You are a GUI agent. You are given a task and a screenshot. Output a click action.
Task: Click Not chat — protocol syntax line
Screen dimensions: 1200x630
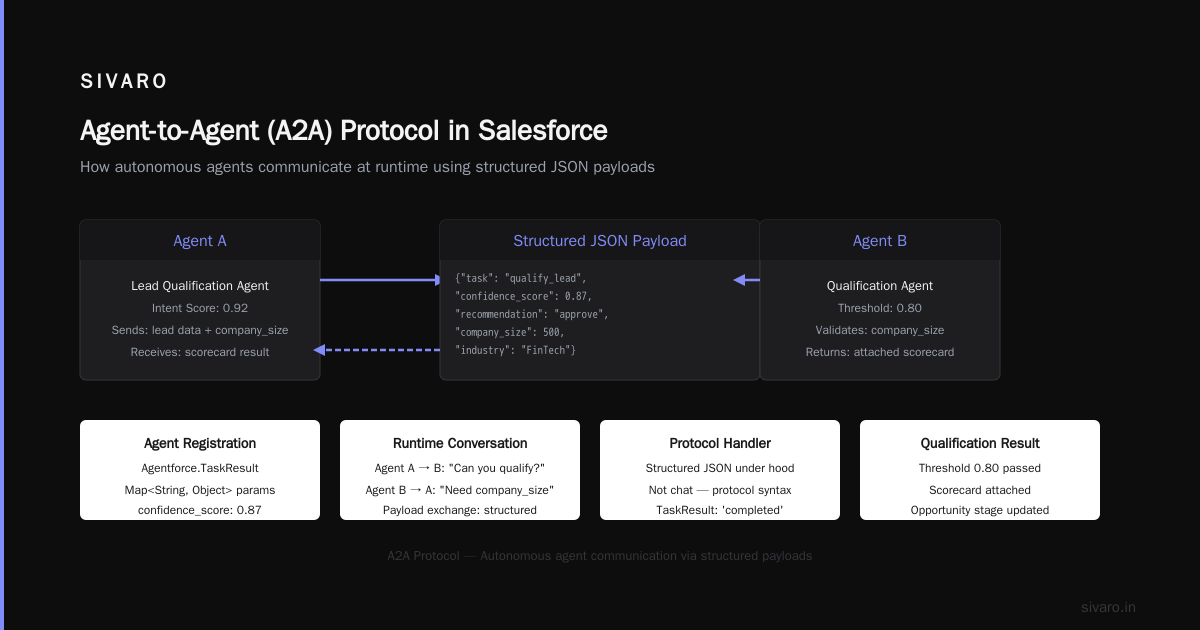coord(720,489)
